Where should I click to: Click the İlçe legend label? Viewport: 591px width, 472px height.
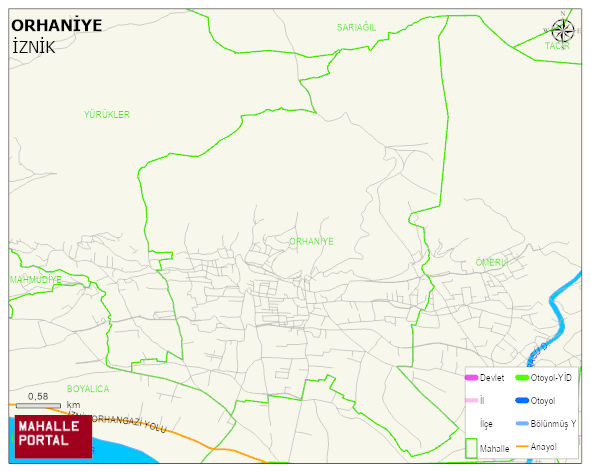tap(486, 424)
